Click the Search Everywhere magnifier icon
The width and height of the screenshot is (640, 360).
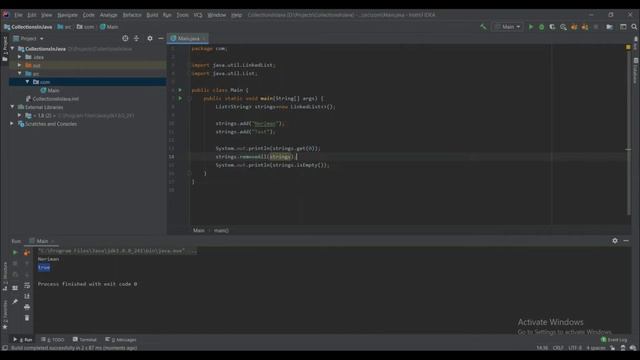pyautogui.click(x=634, y=27)
